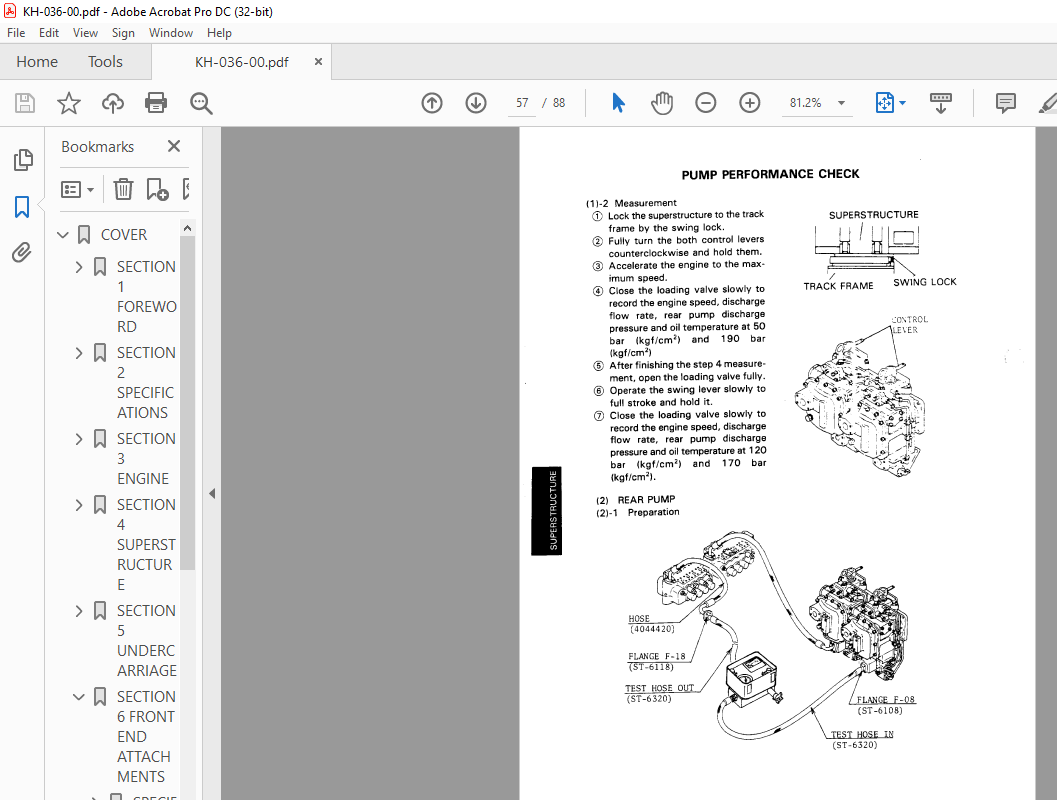This screenshot has height=800, width=1057.
Task: Jump to SECTION 2 SPECIFICATIONS bookmark
Action: coord(146,383)
